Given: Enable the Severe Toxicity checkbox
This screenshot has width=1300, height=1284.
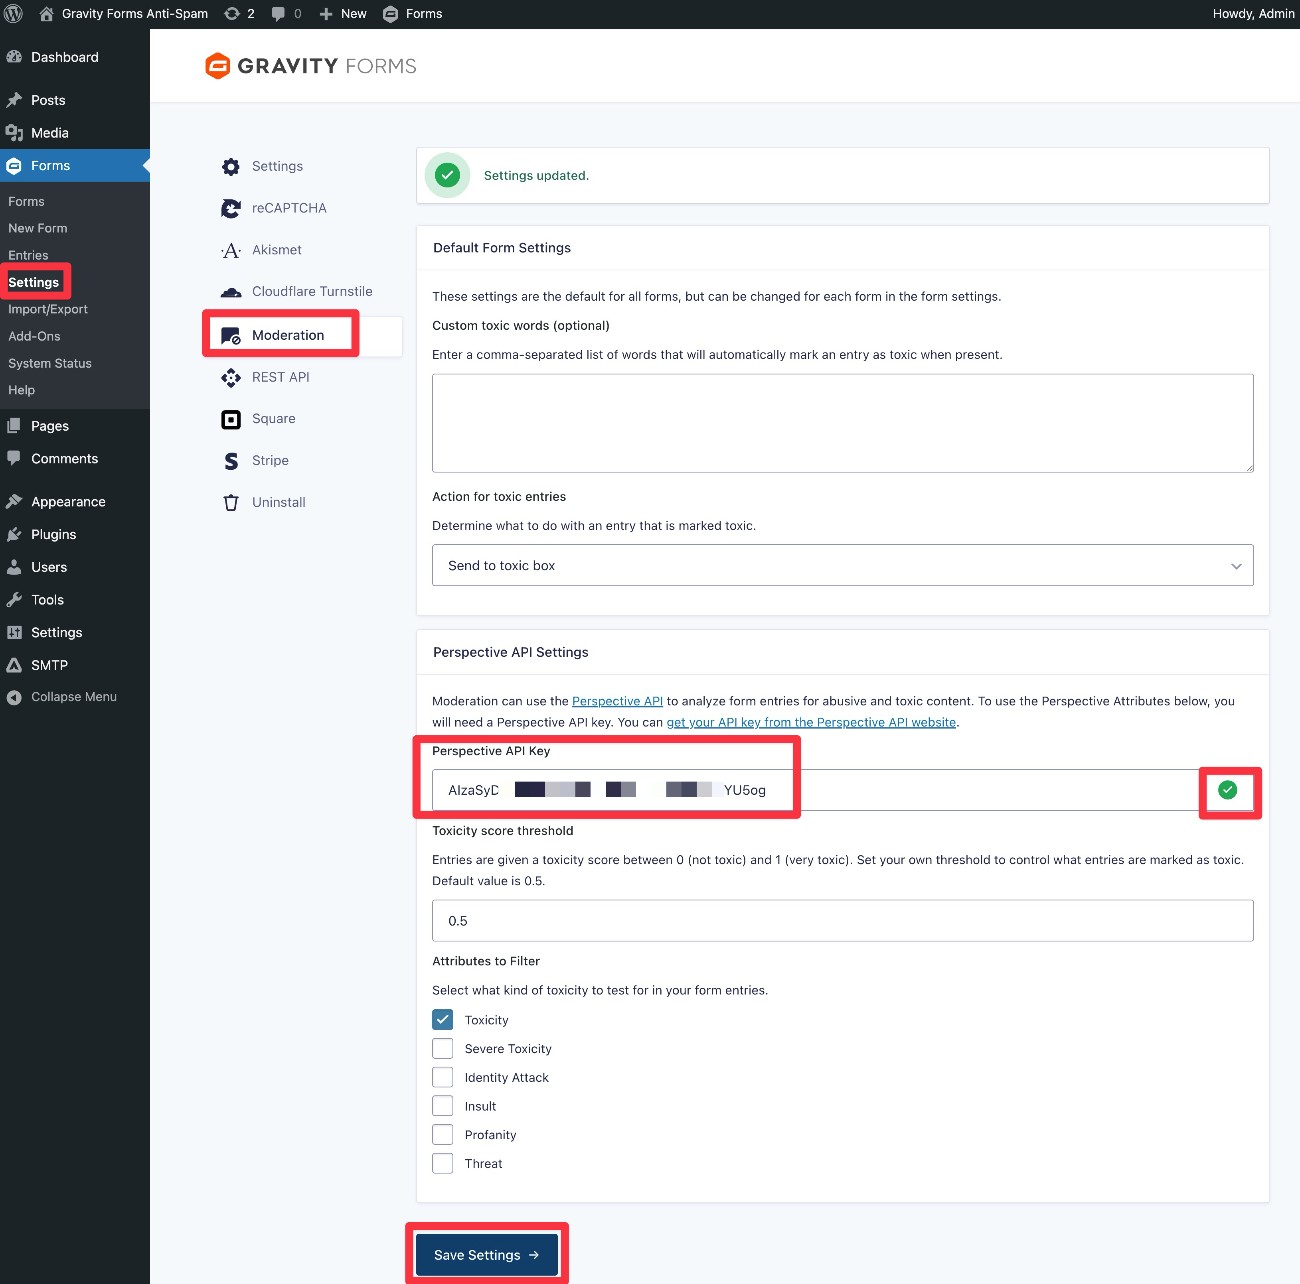Looking at the screenshot, I should coord(443,1049).
